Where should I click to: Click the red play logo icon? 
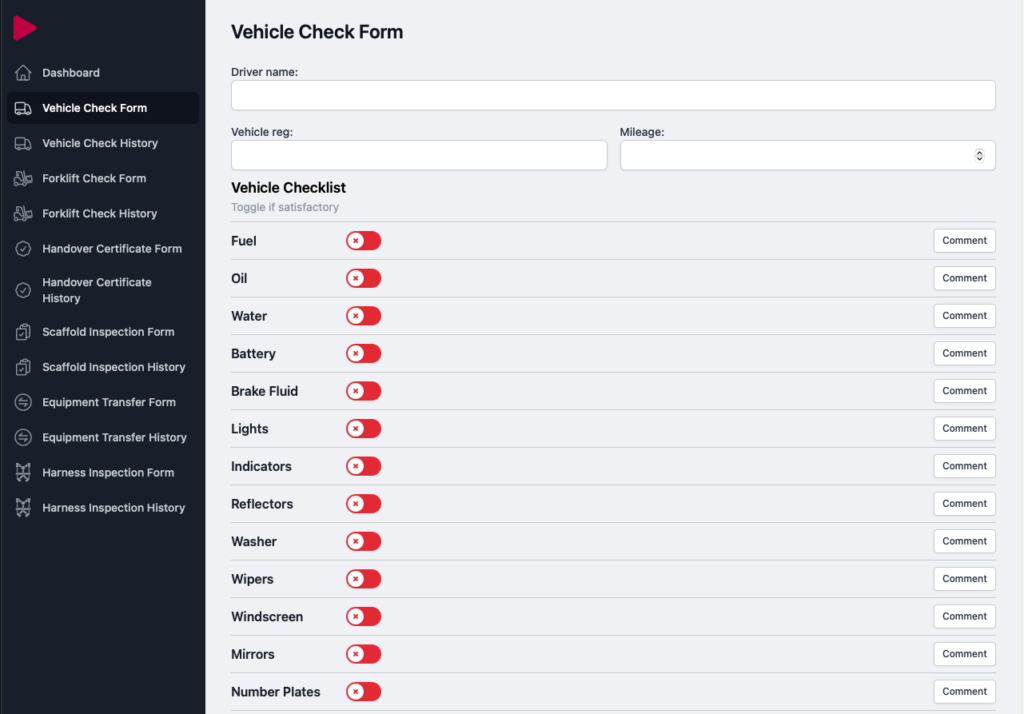25,28
